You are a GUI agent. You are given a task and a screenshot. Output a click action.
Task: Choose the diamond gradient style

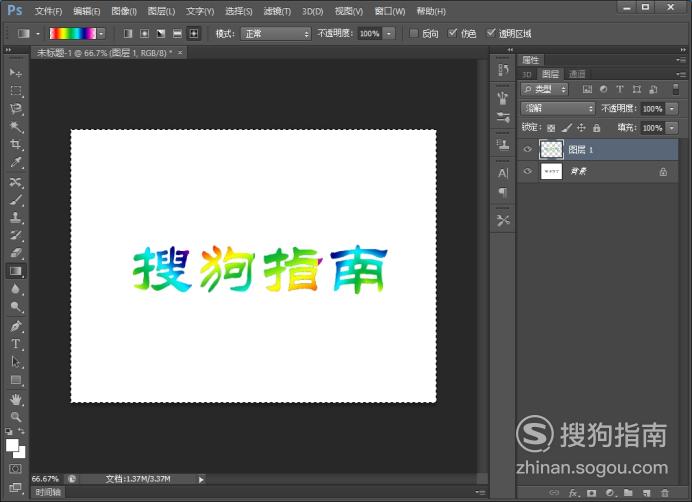tap(193, 34)
